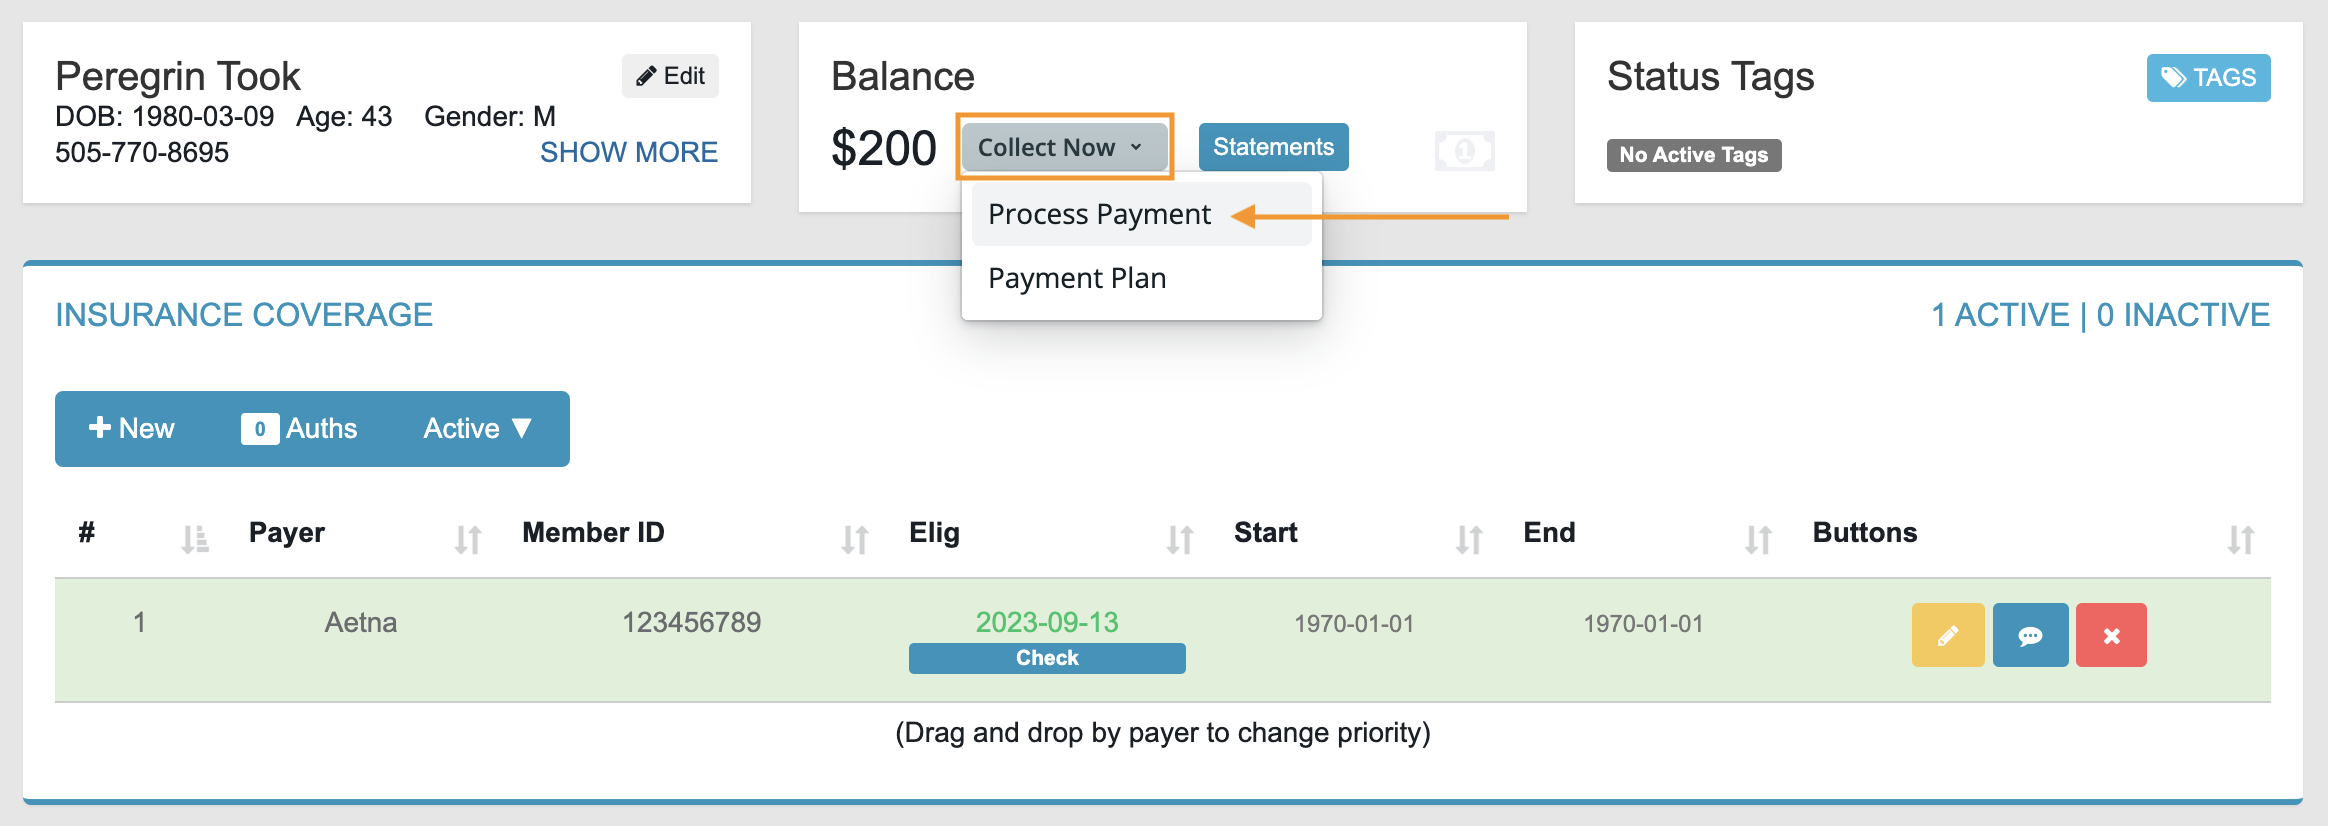Click the tag icon on the TAGS button
This screenshot has width=2328, height=826.
[2172, 77]
